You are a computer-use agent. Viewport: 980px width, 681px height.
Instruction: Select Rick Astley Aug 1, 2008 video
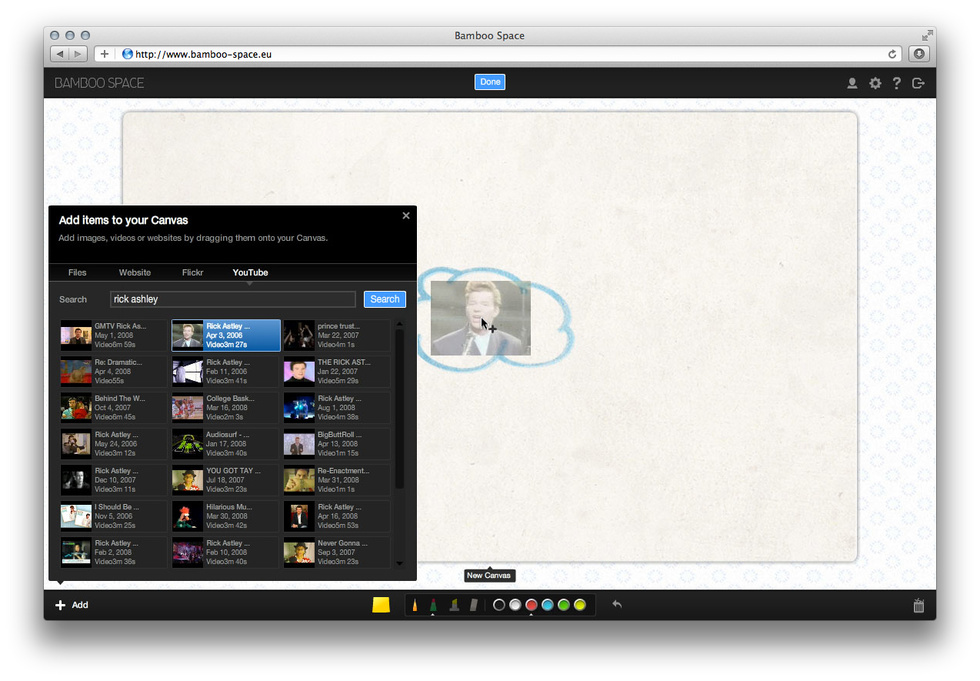(337, 408)
